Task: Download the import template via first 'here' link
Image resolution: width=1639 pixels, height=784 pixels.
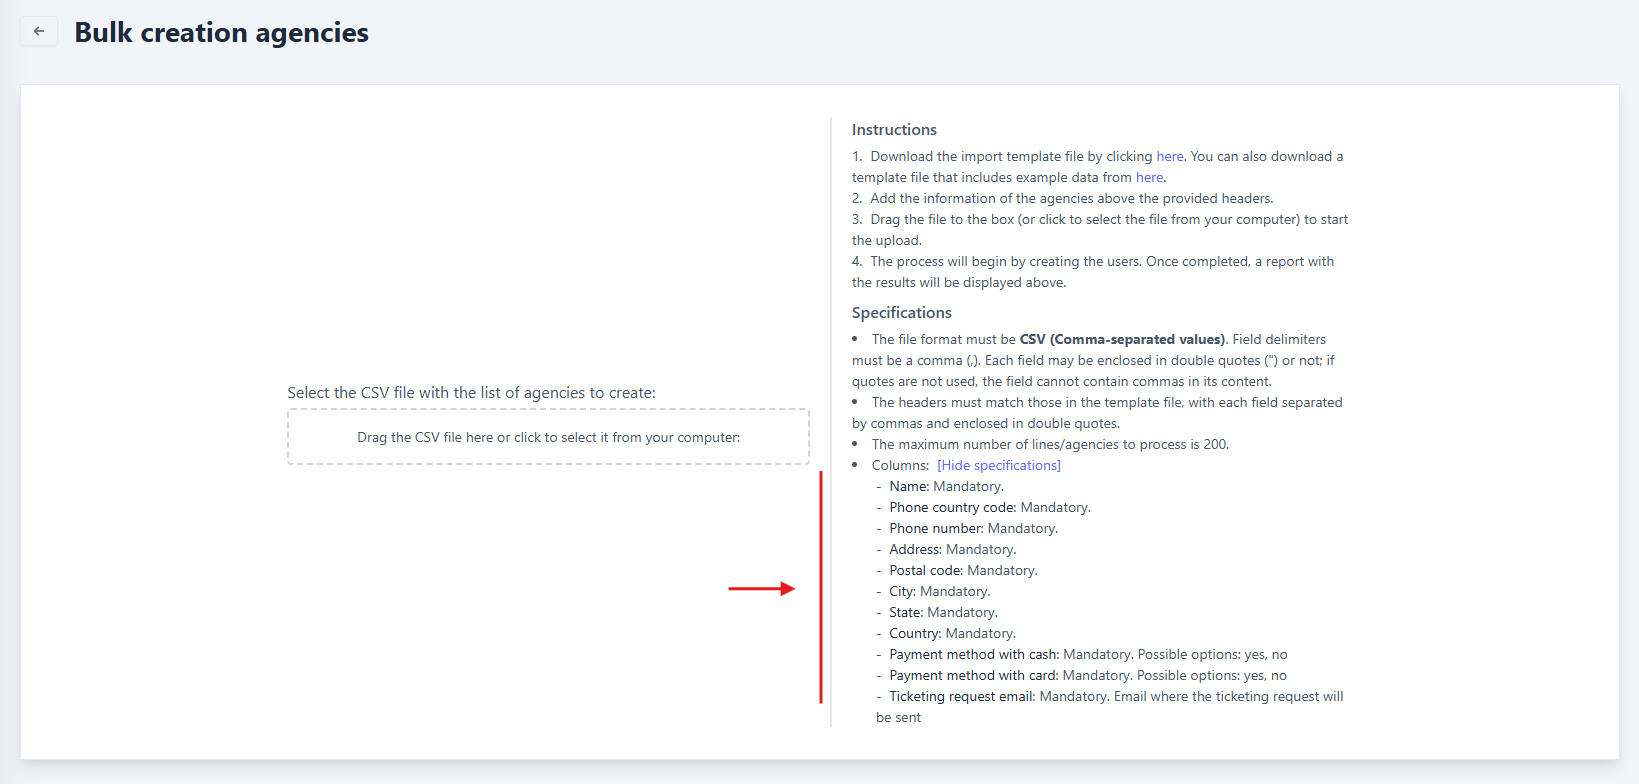Action: (x=1169, y=156)
